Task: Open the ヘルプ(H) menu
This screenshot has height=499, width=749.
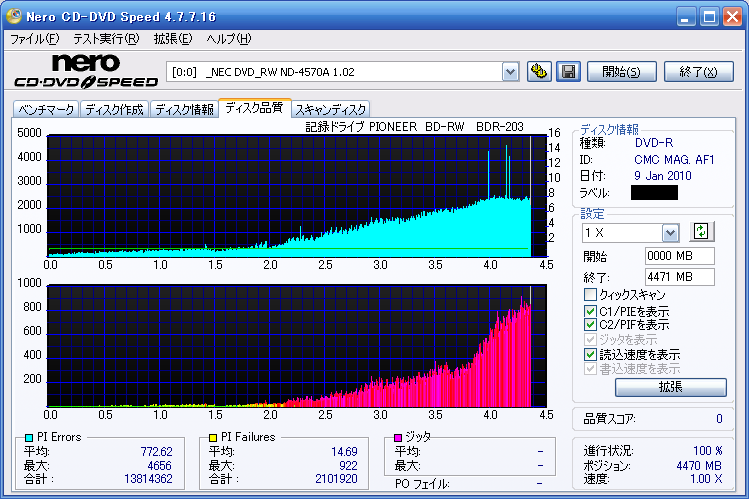Action: [x=229, y=39]
